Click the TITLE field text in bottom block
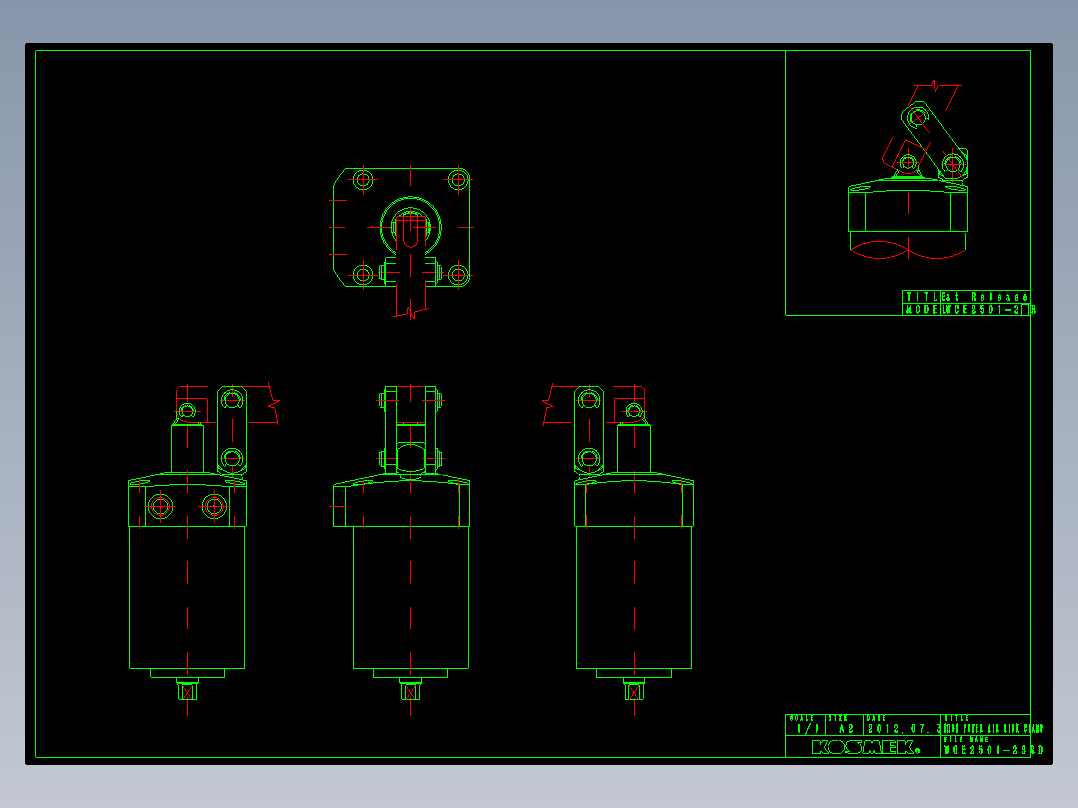The width and height of the screenshot is (1078, 808). click(993, 728)
